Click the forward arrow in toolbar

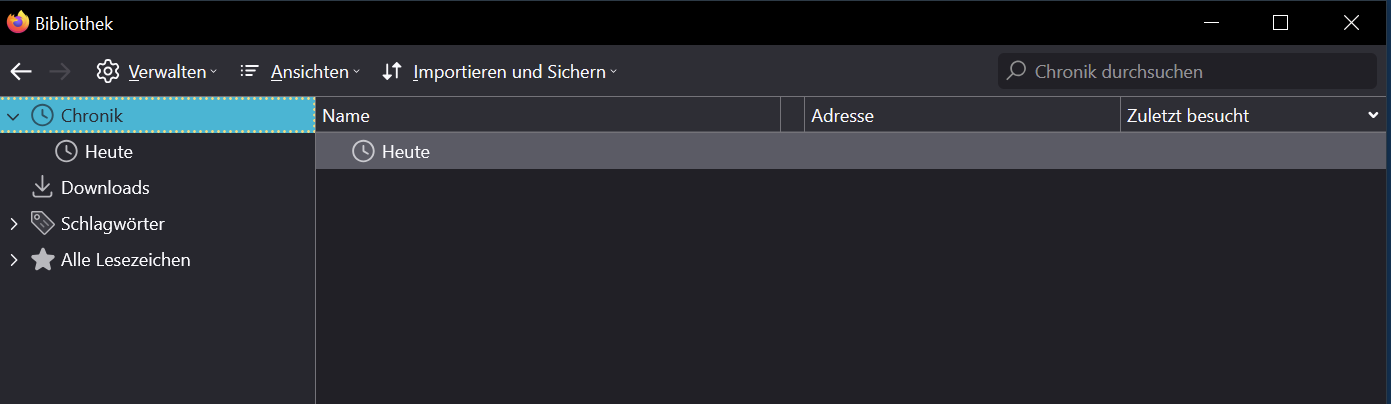click(x=60, y=72)
